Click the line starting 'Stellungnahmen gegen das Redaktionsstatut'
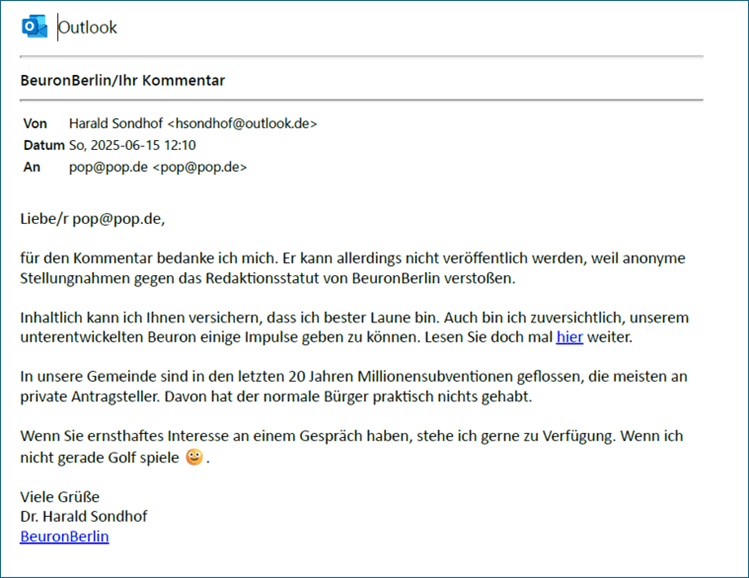The height and width of the screenshot is (578, 749). [x=268, y=278]
